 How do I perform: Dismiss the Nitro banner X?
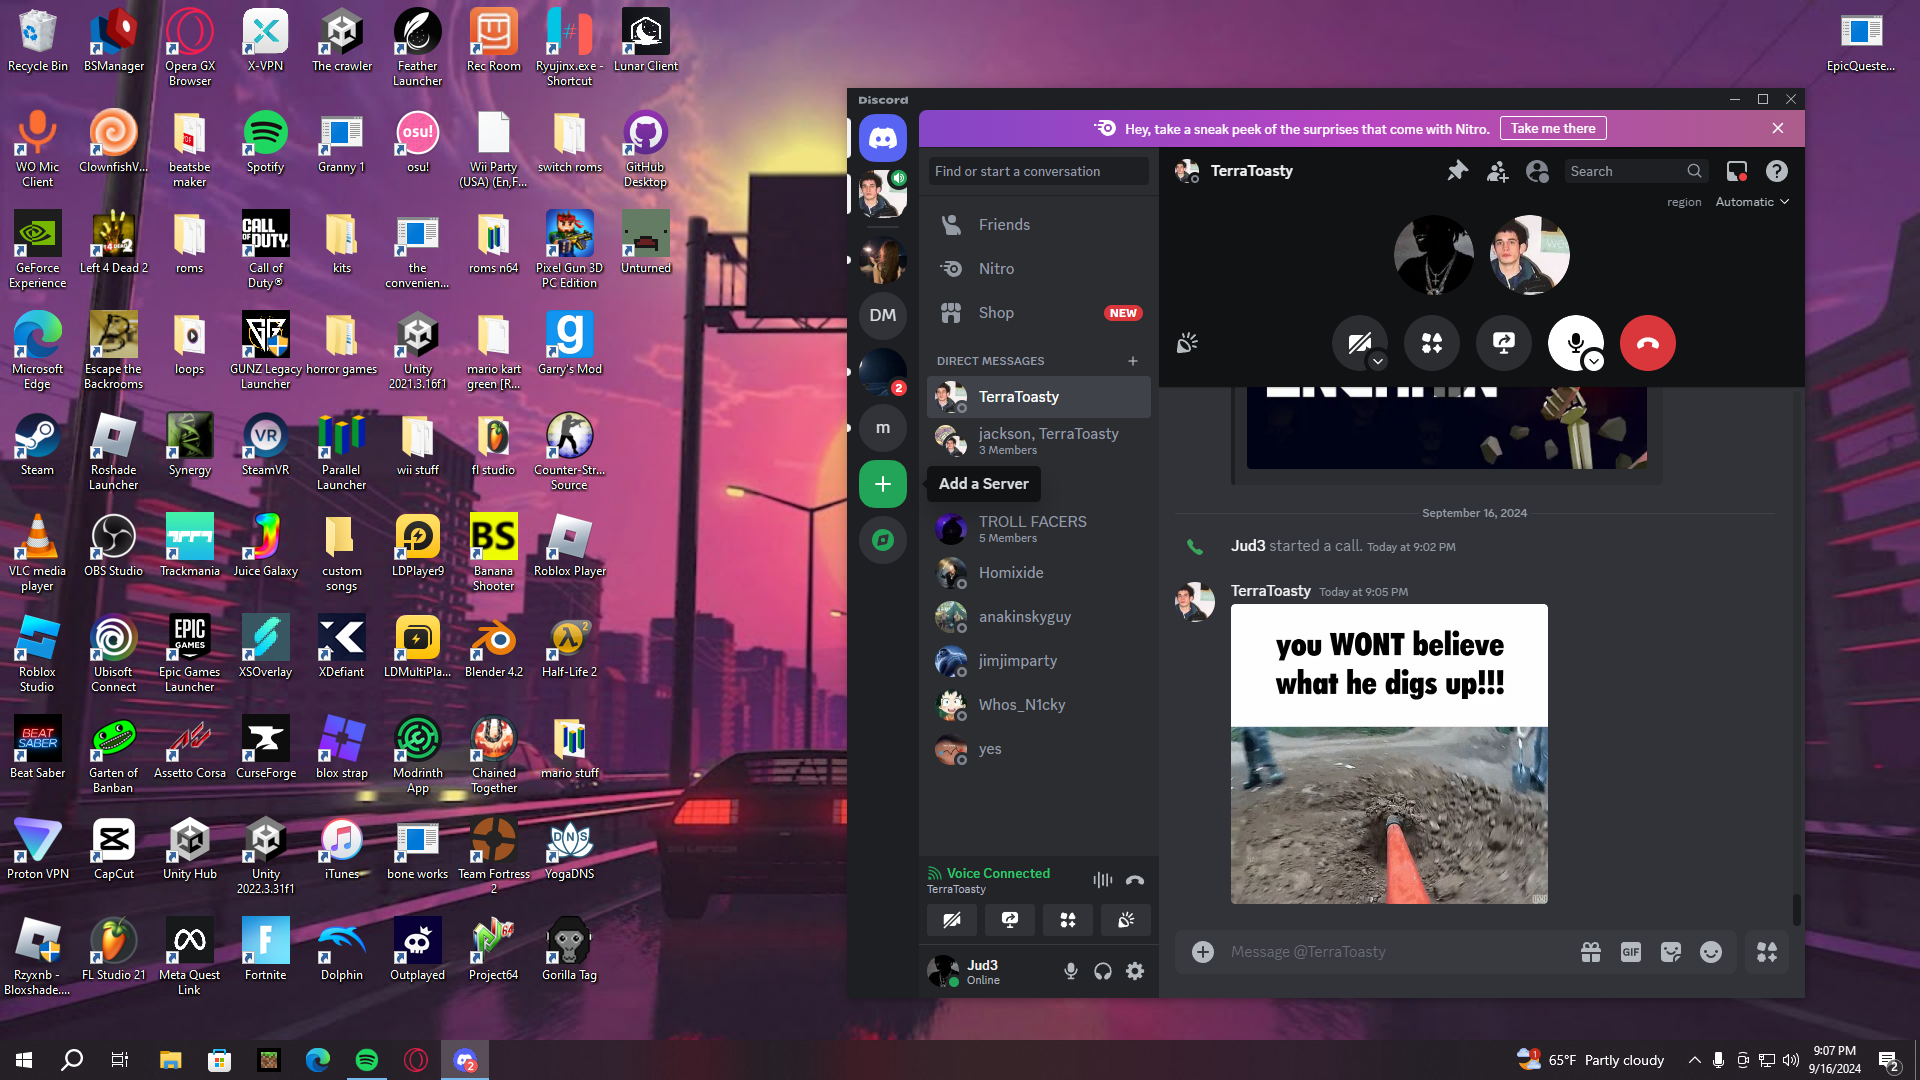[1777, 128]
